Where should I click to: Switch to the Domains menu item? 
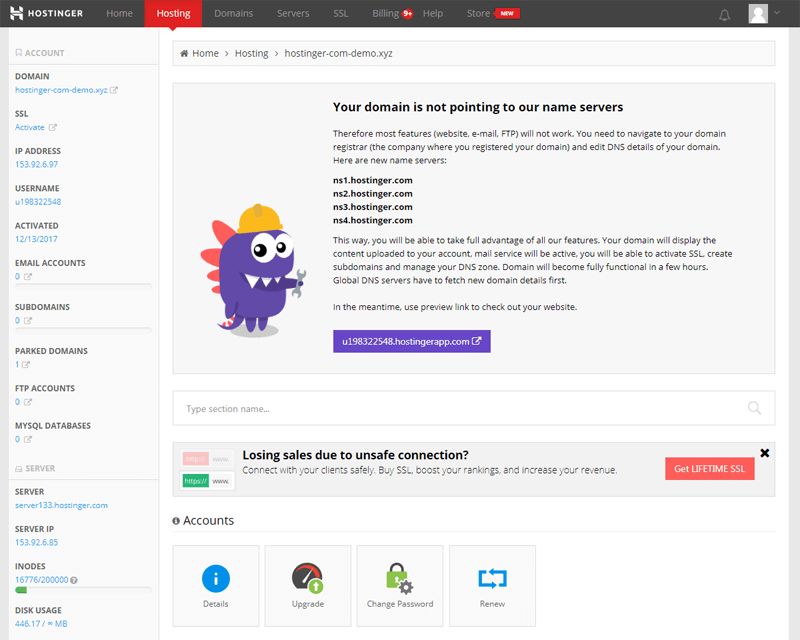[x=233, y=14]
